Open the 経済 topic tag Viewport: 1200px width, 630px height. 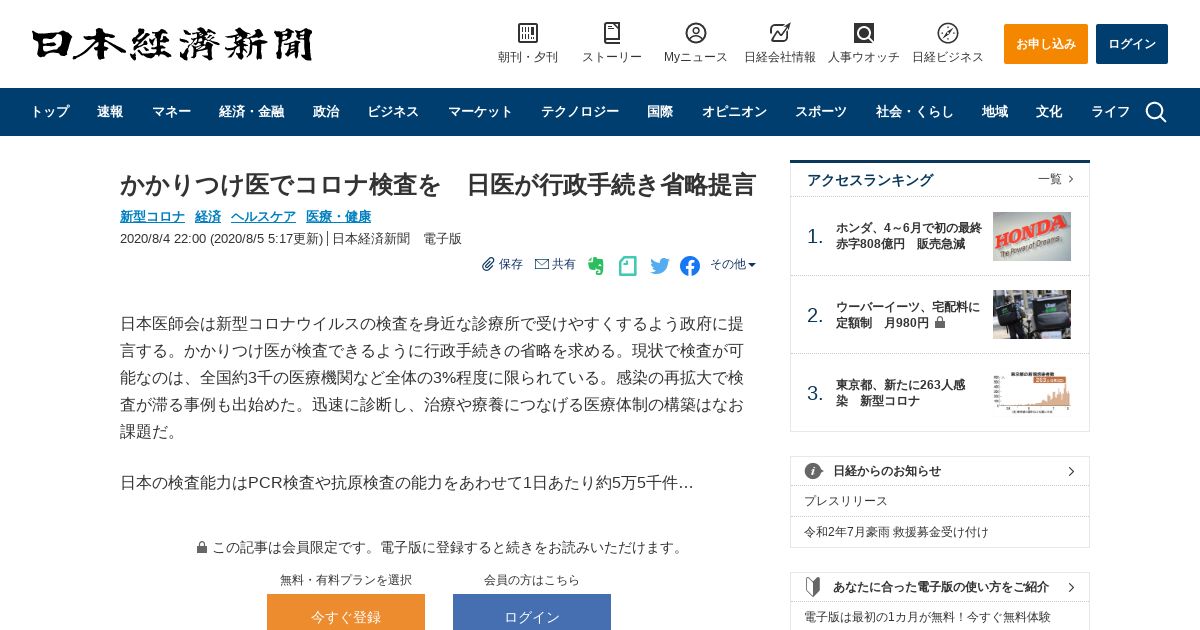tap(208, 217)
